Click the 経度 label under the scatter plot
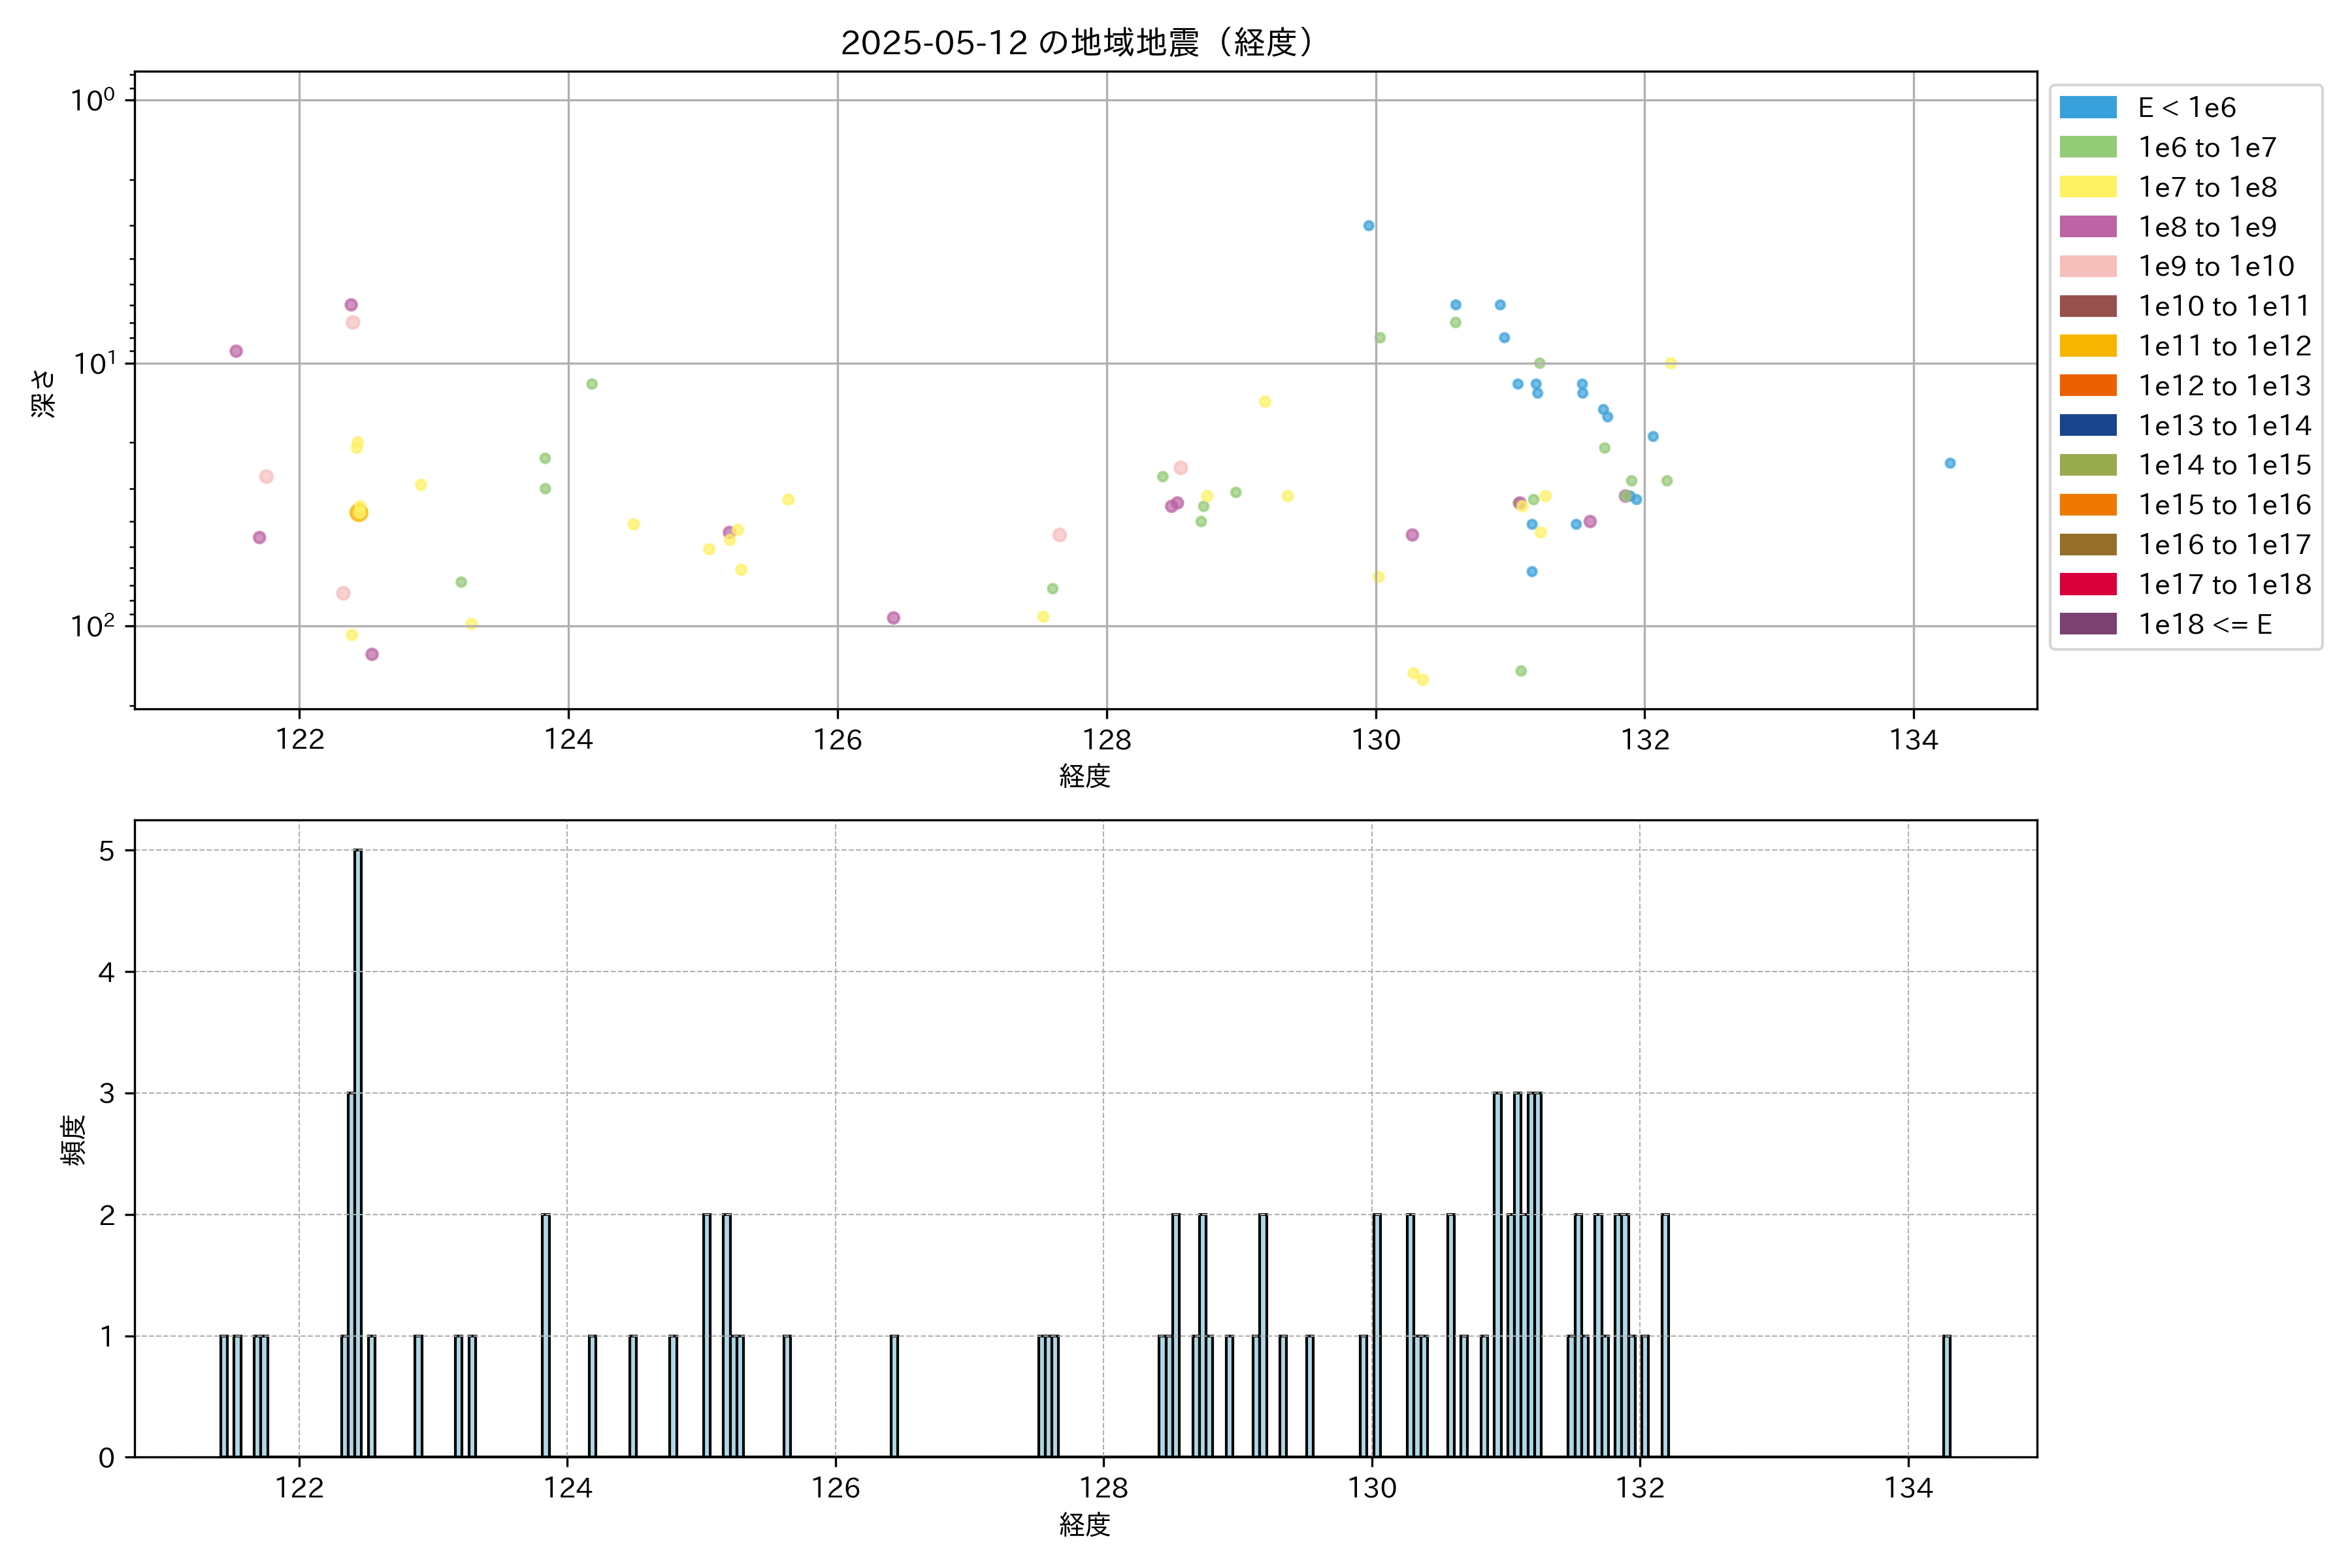The height and width of the screenshot is (1568, 2352). click(1084, 776)
